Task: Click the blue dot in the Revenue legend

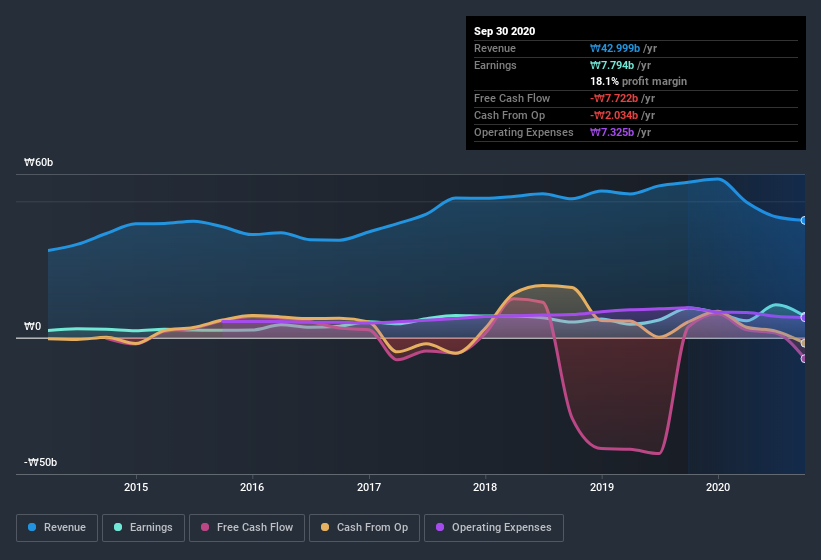Action: (x=33, y=527)
